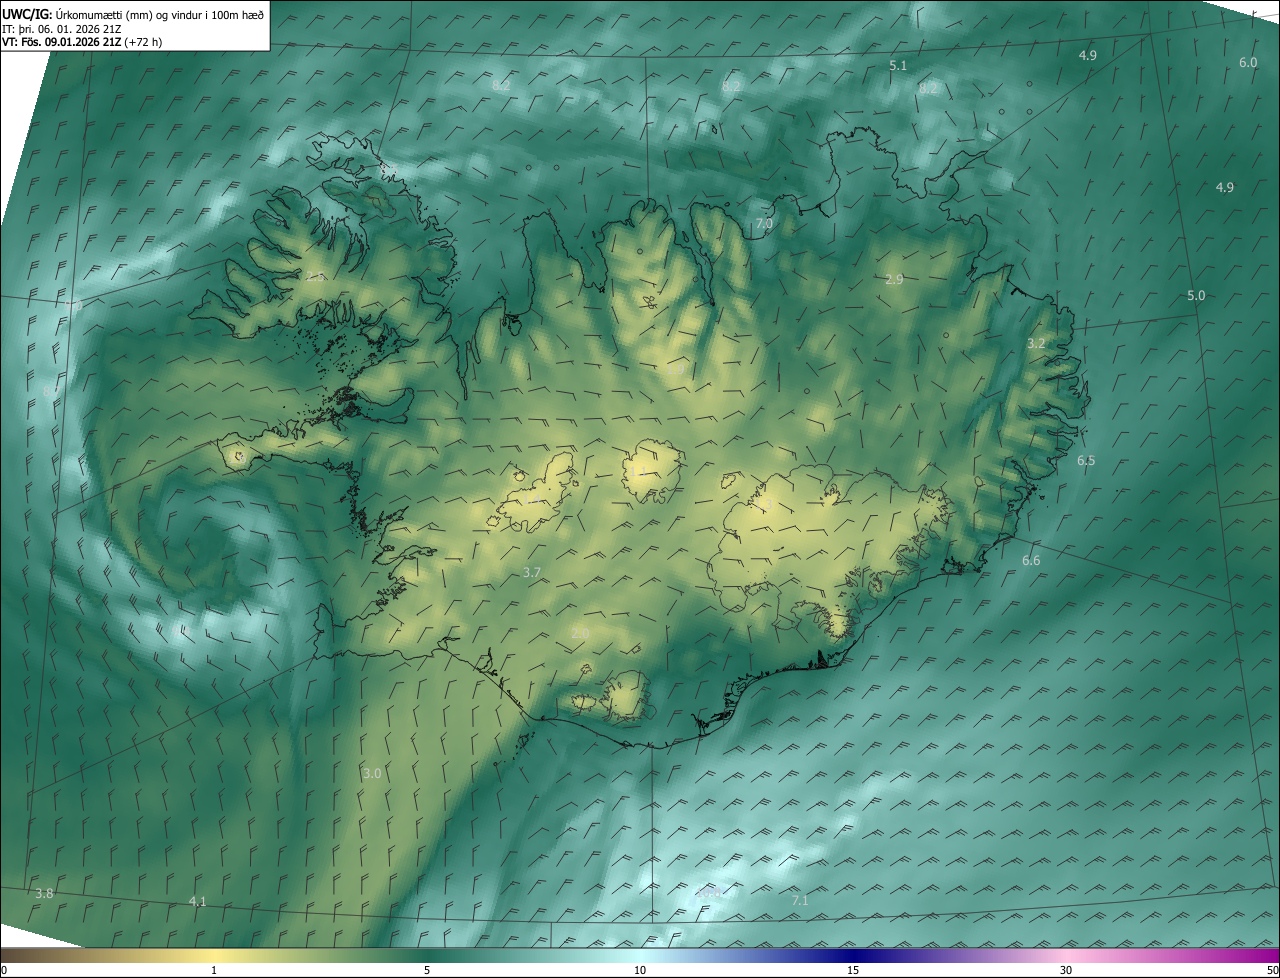Click the 3.2 value label on the map
Image resolution: width=1280 pixels, height=978 pixels.
(1036, 344)
